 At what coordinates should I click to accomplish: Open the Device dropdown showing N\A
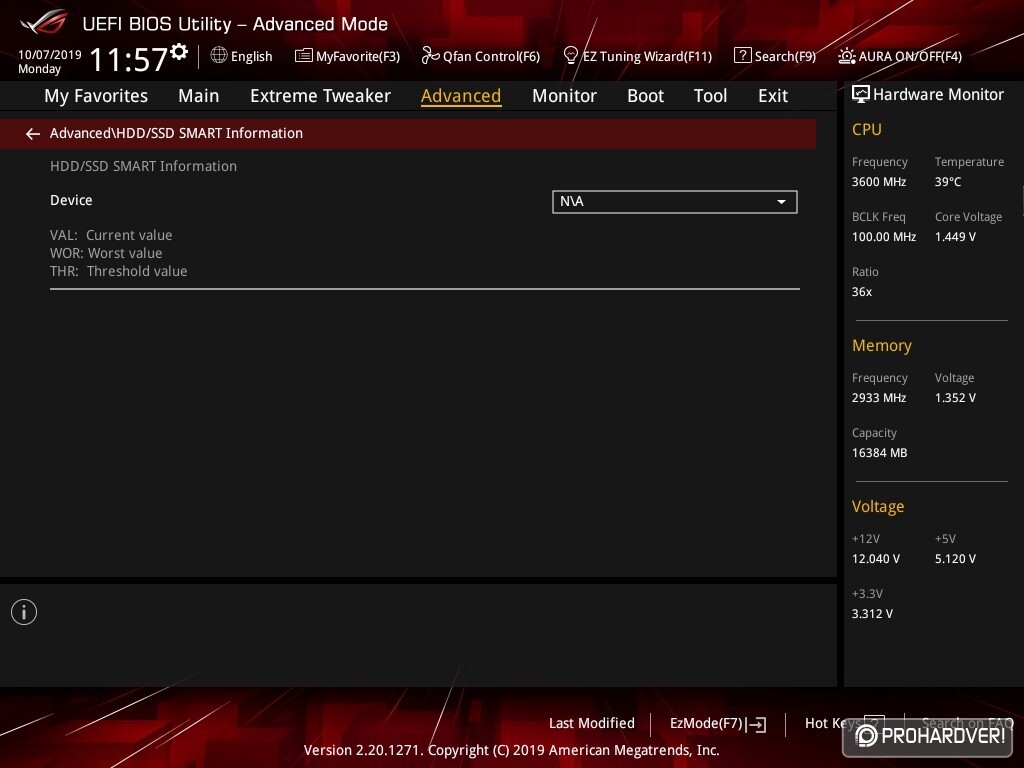675,202
